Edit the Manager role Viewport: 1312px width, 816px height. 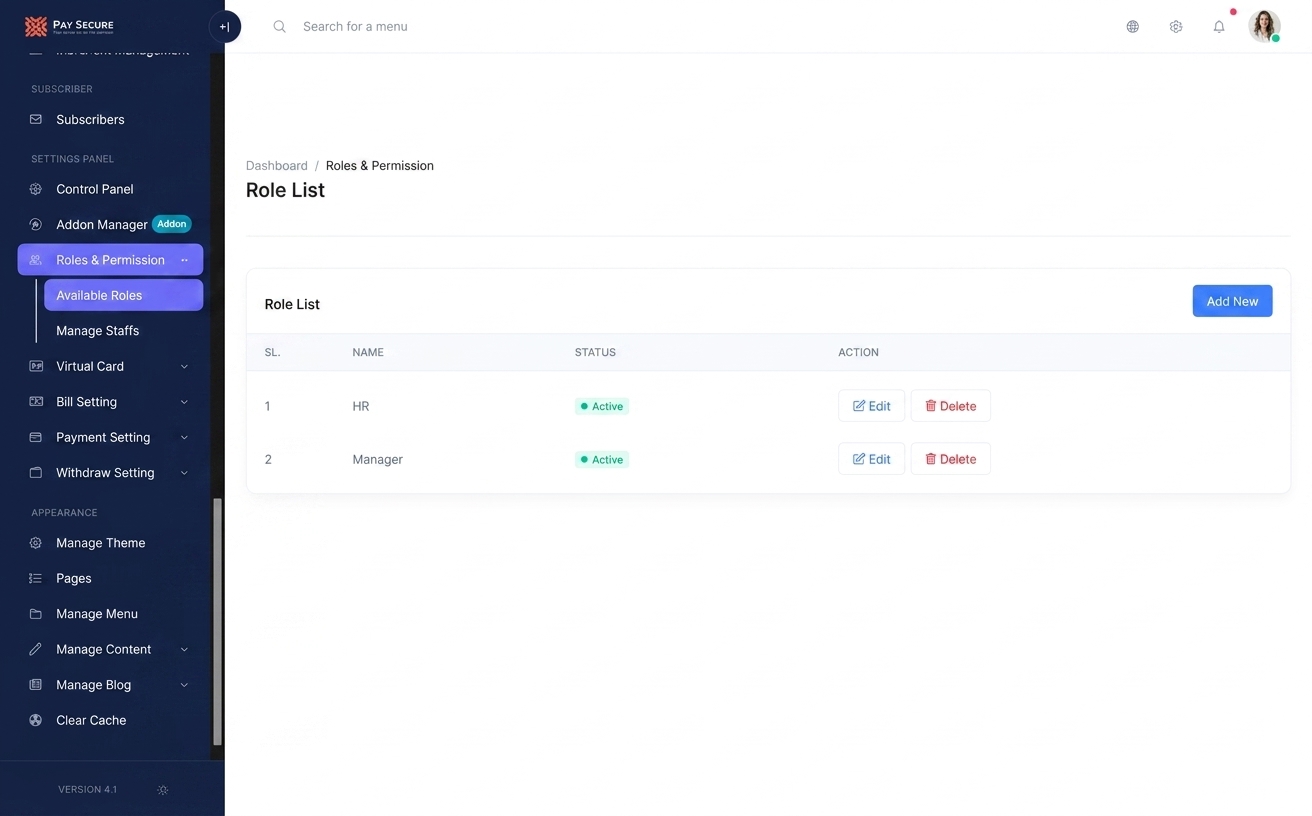coord(872,459)
